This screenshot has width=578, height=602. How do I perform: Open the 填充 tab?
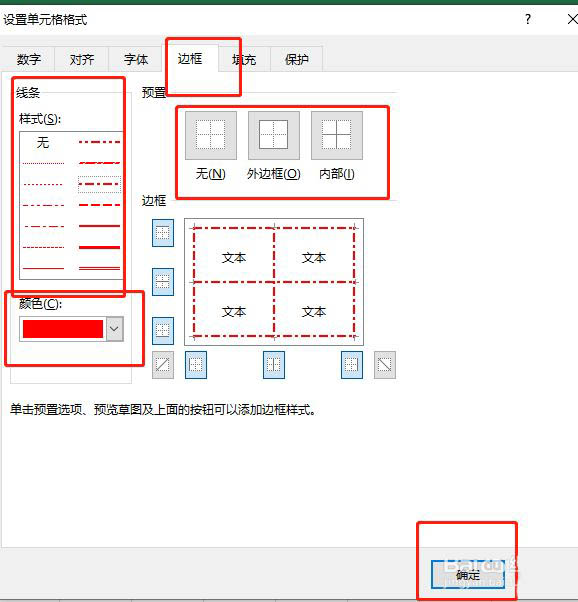[x=244, y=60]
